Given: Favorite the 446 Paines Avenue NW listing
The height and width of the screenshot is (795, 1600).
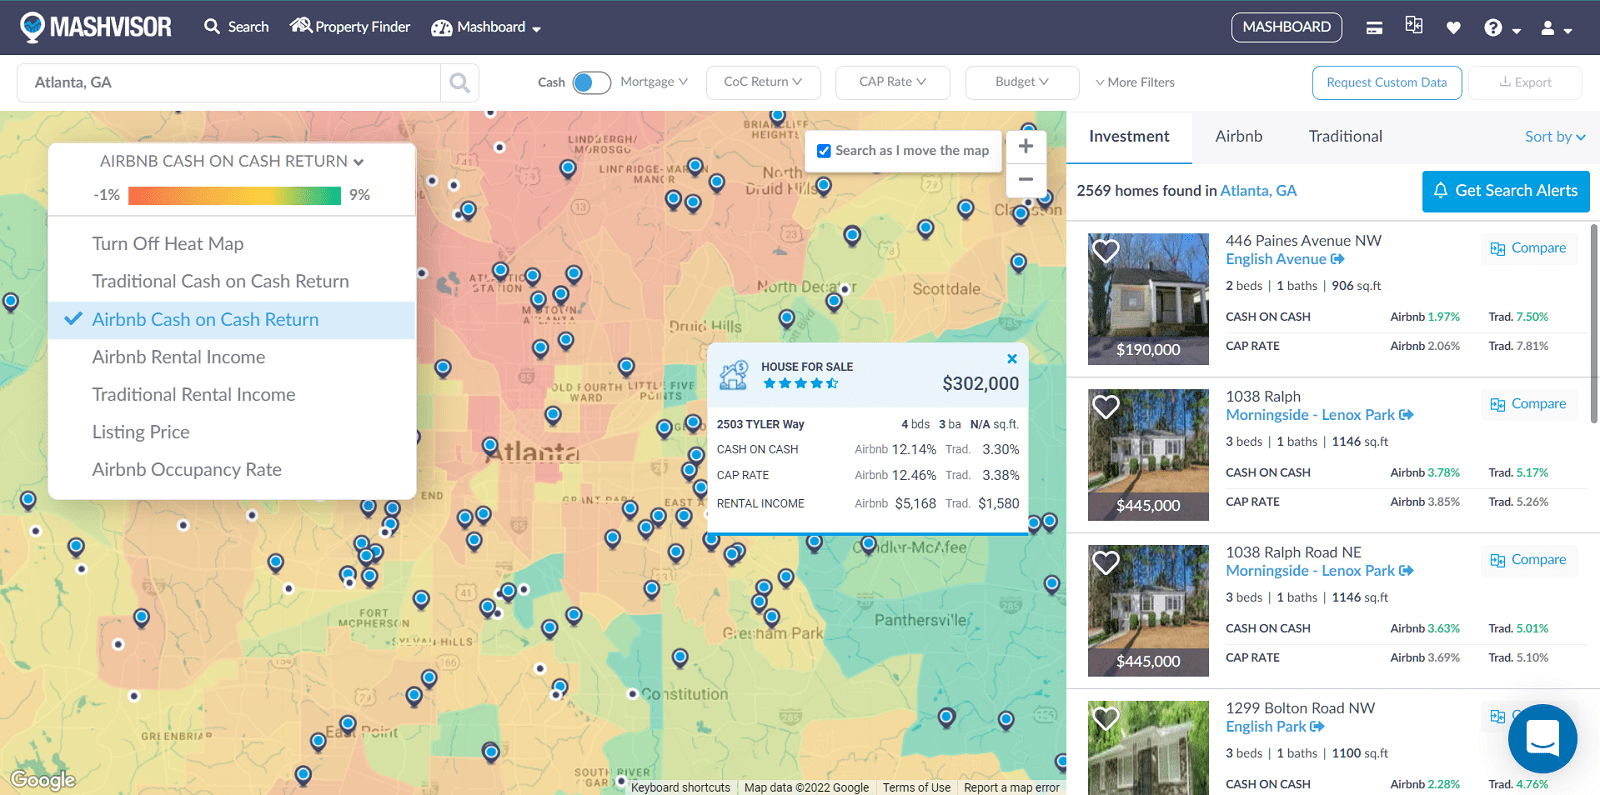Looking at the screenshot, I should 1105,251.
